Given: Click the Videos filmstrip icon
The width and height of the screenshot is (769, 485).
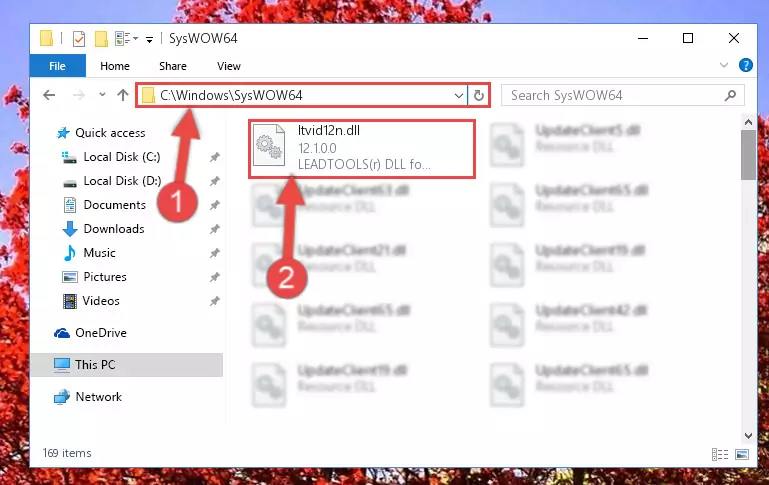Looking at the screenshot, I should (70, 301).
